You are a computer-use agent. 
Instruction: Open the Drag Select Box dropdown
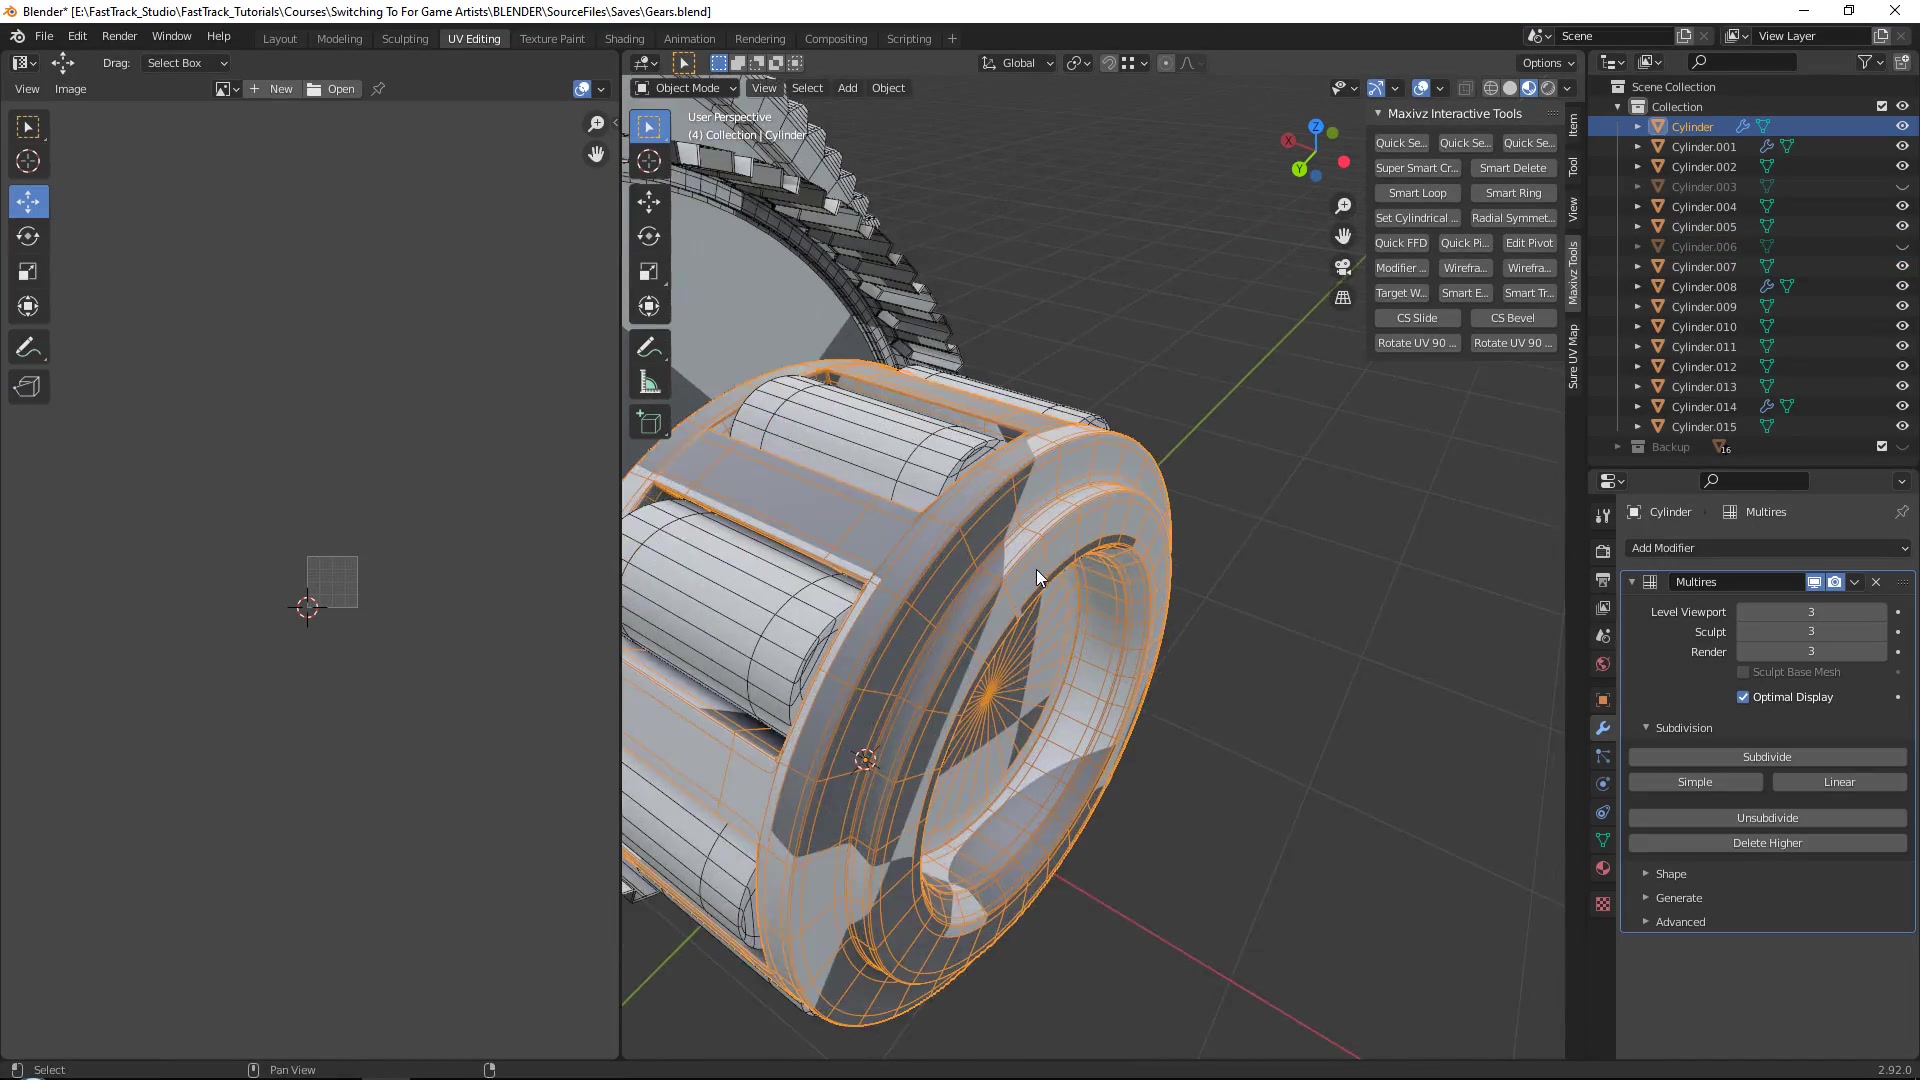pyautogui.click(x=186, y=63)
